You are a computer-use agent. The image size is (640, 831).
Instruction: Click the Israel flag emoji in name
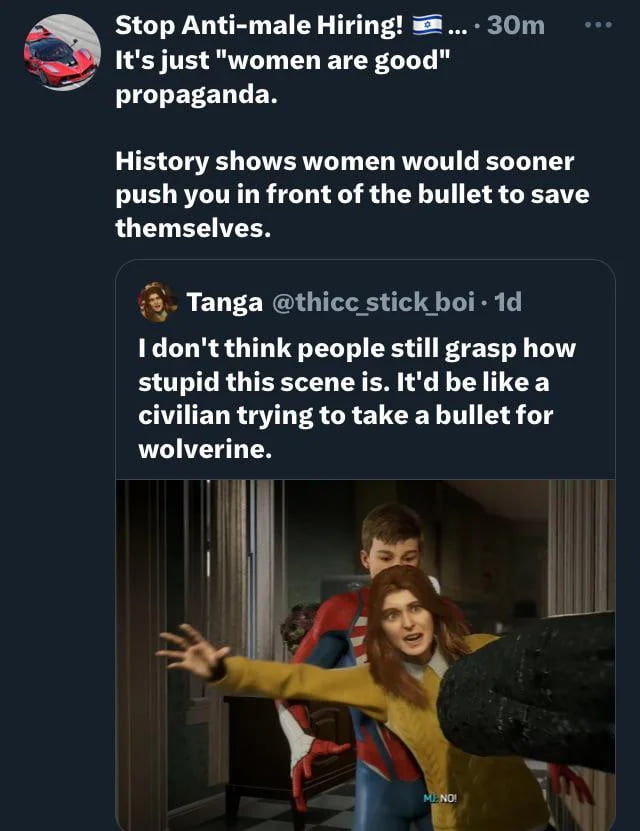pyautogui.click(x=428, y=24)
